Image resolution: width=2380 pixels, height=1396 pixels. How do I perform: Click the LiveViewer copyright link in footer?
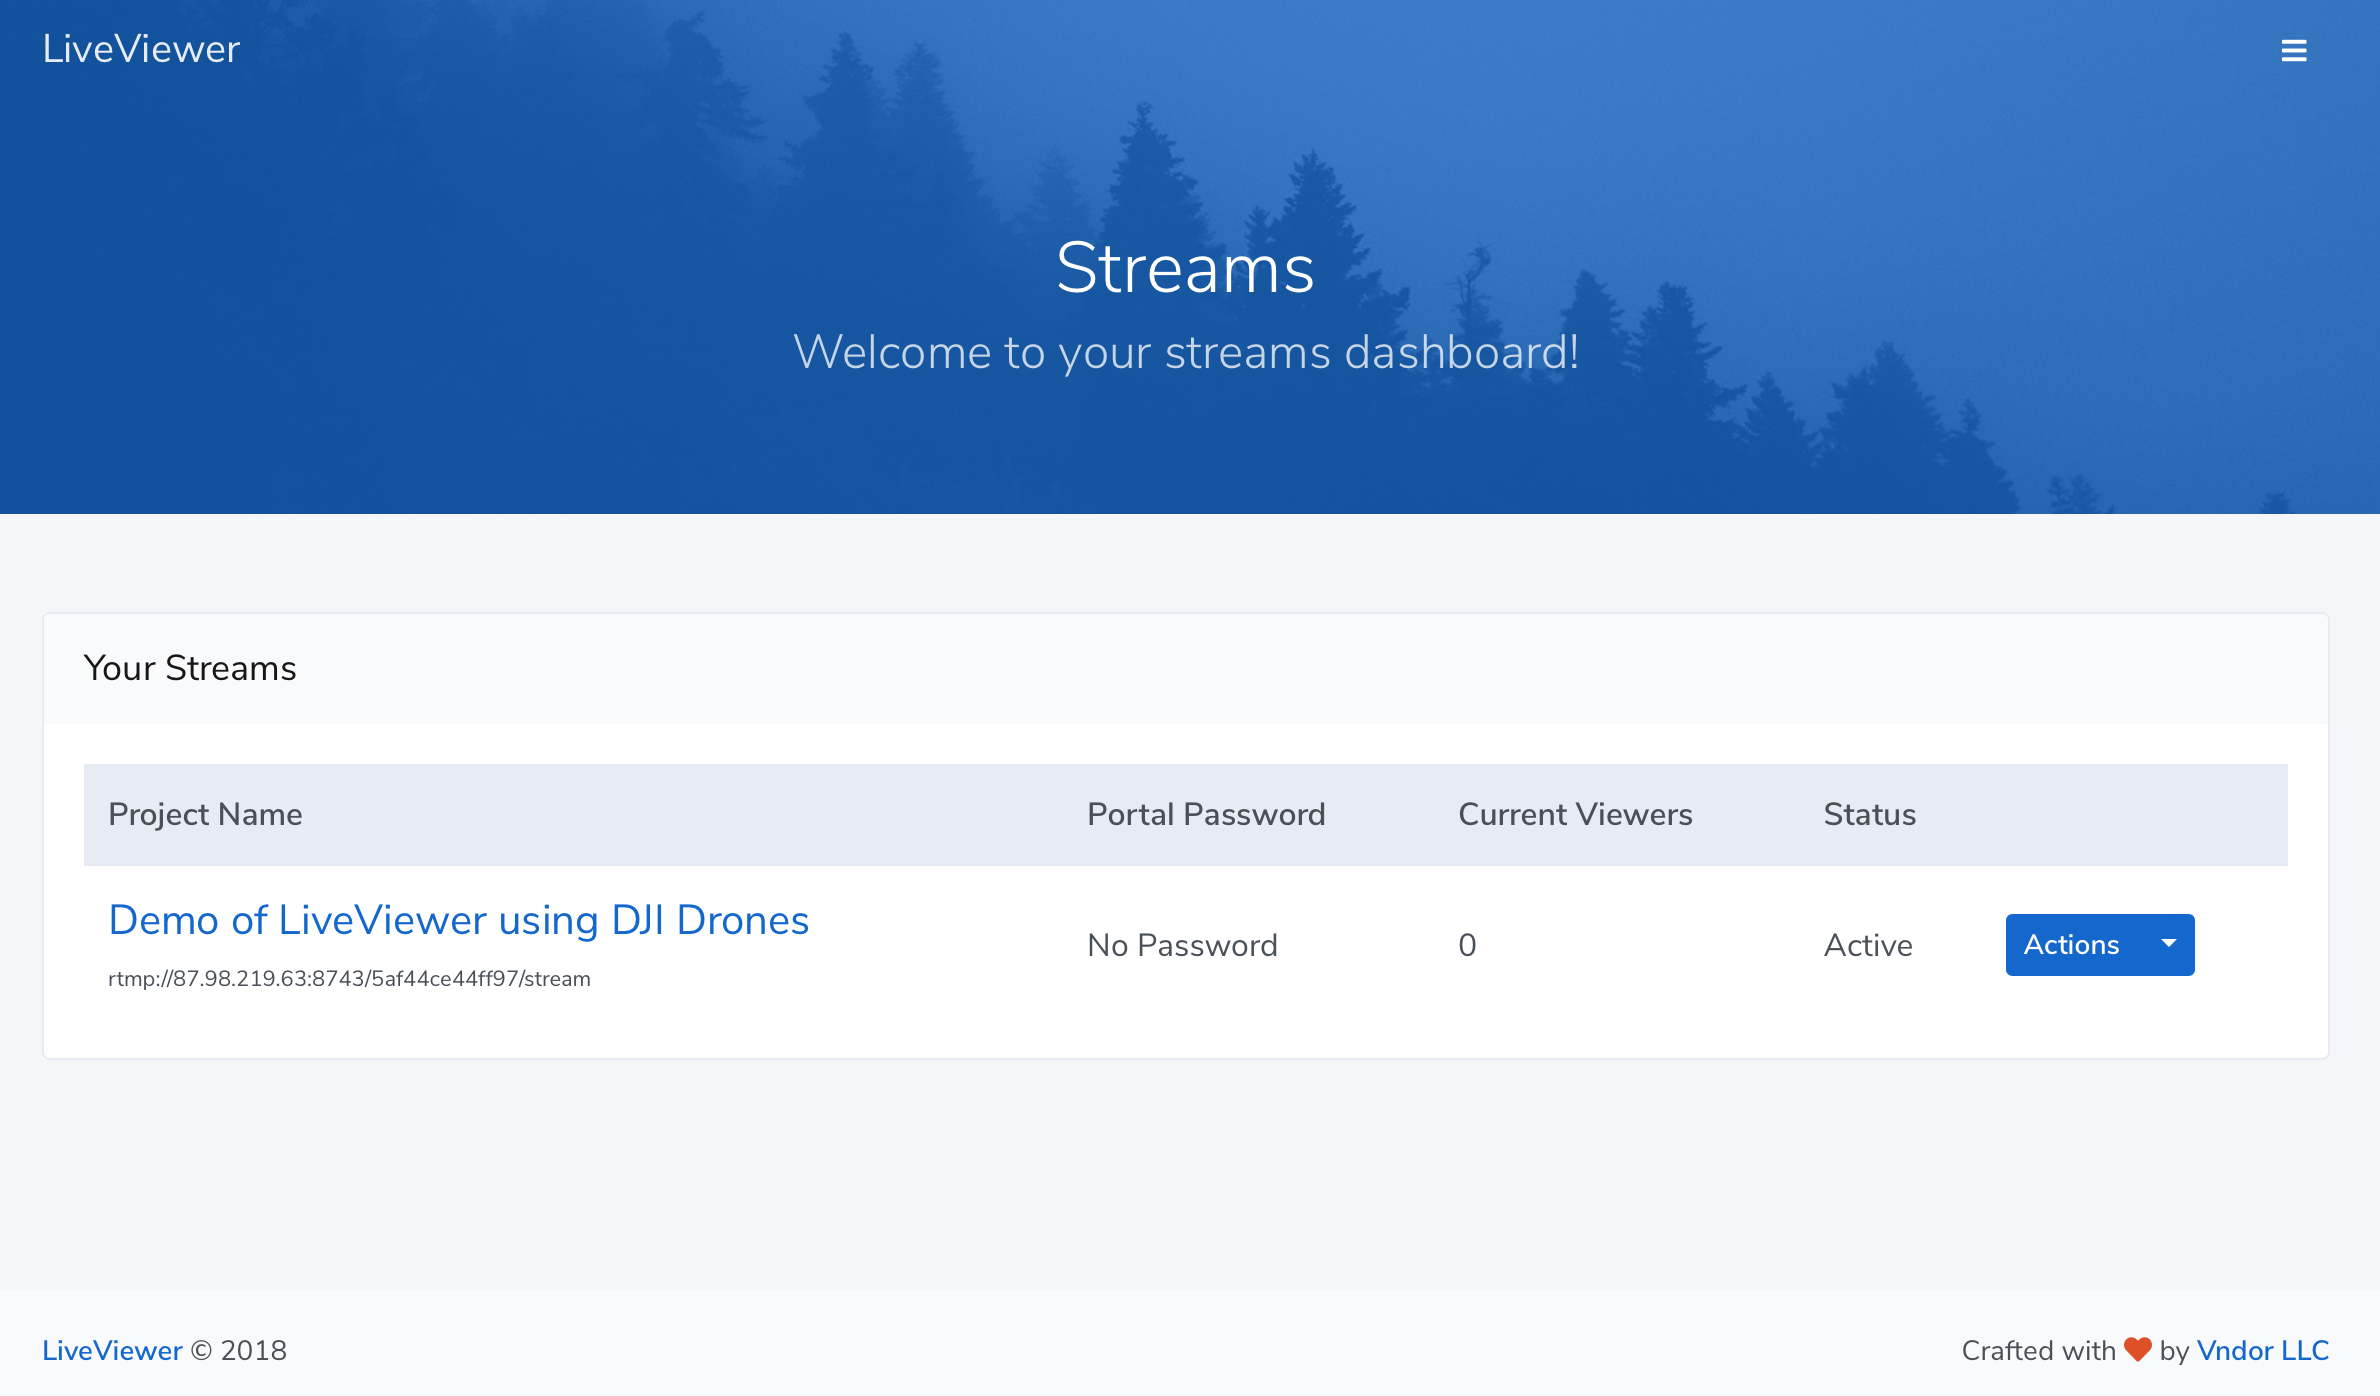111,1349
